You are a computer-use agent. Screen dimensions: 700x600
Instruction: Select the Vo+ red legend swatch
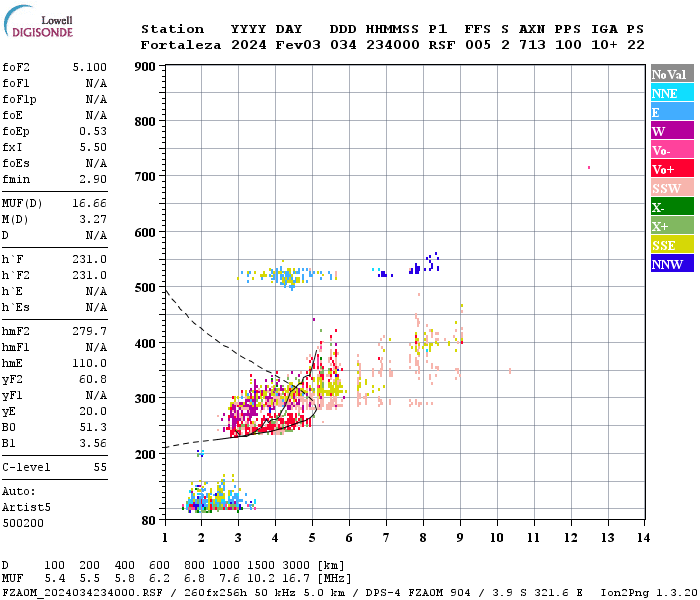coord(672,169)
